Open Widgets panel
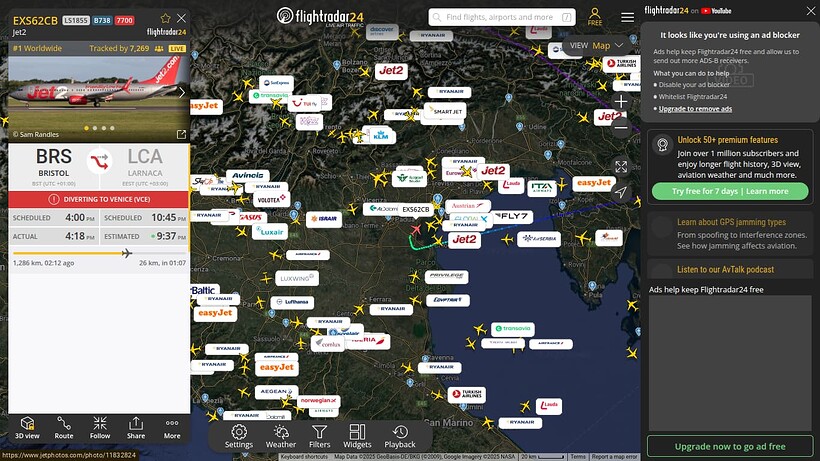Viewport: 820px width, 461px height. pos(357,436)
